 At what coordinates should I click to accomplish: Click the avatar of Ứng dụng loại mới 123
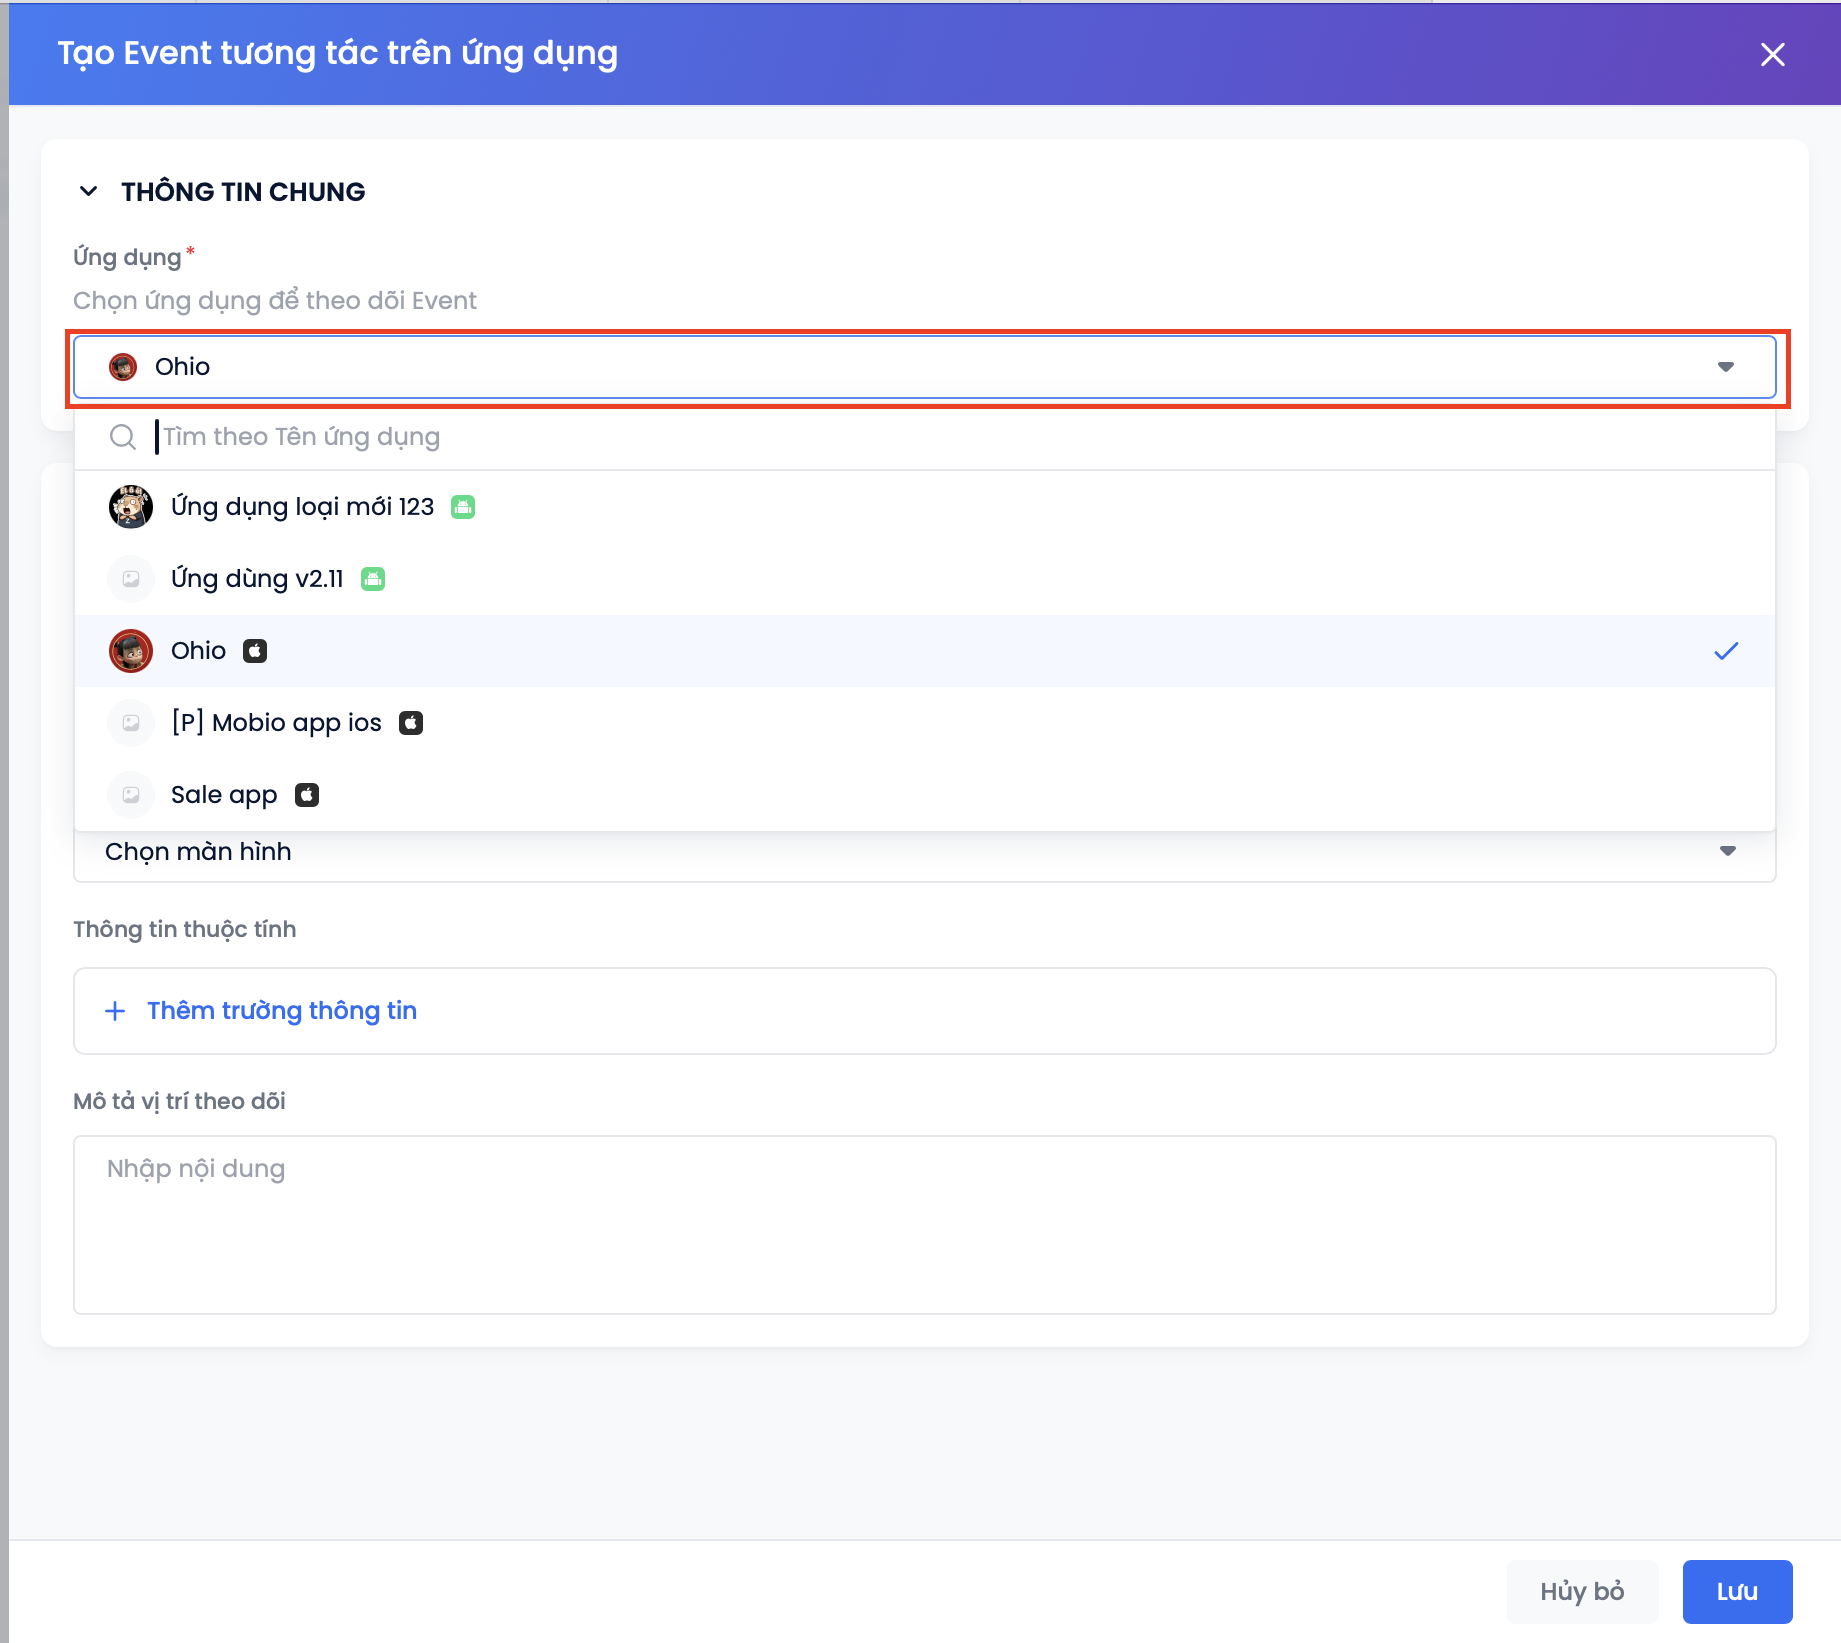(x=130, y=507)
